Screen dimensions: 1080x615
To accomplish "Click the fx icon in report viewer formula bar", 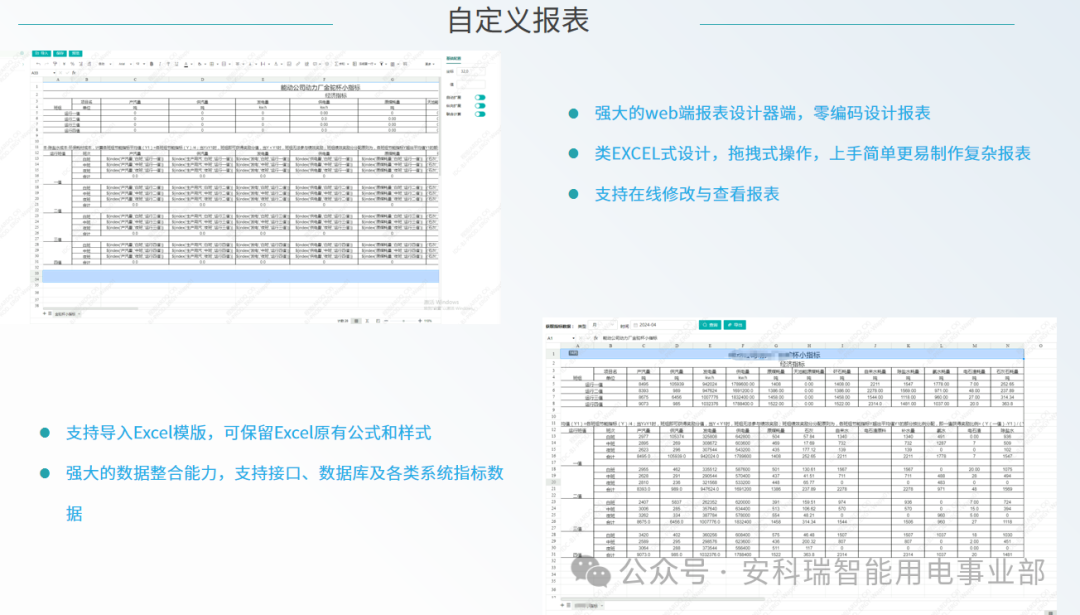I will pos(596,338).
